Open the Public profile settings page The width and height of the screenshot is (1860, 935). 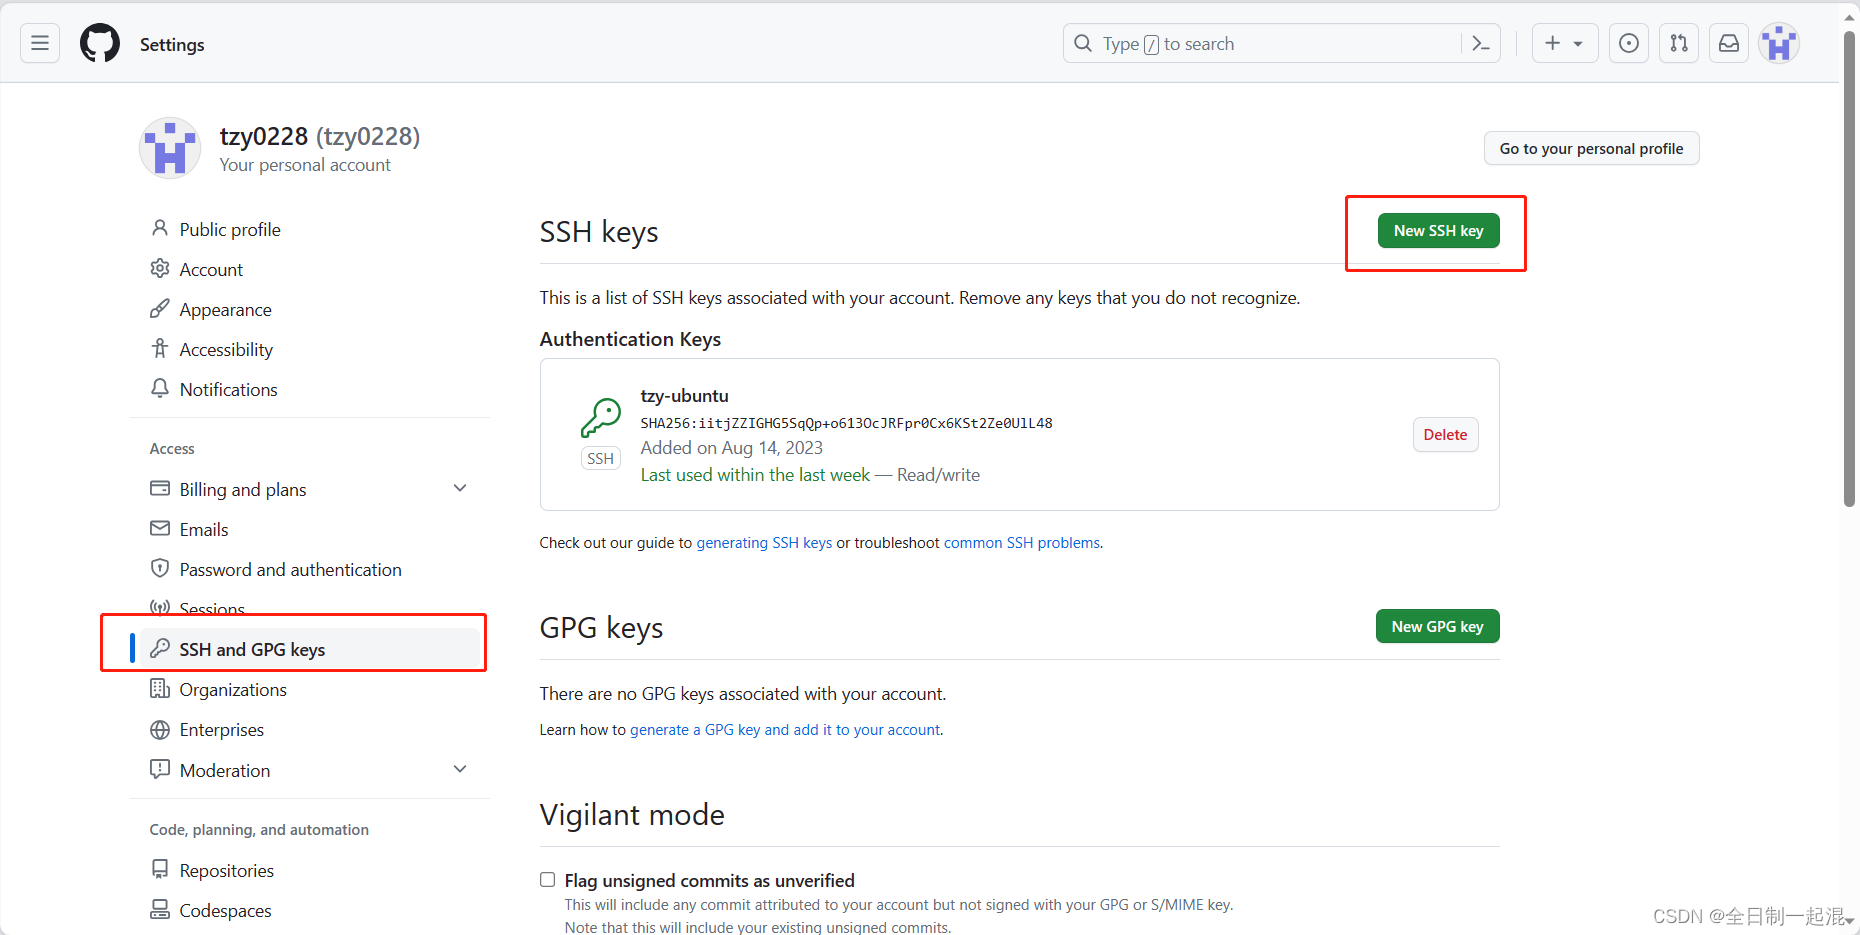[x=229, y=229]
